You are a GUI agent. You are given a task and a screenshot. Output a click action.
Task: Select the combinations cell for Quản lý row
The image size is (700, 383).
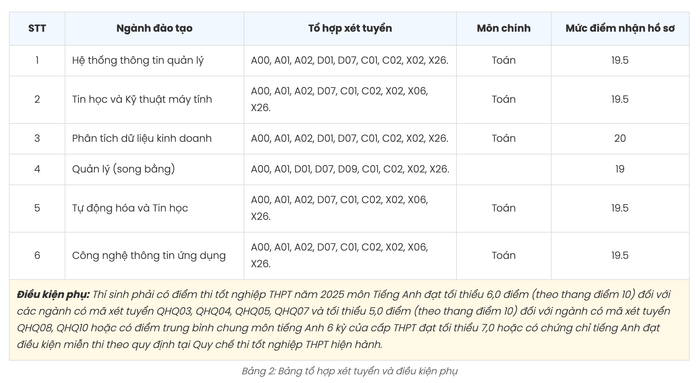(x=350, y=169)
